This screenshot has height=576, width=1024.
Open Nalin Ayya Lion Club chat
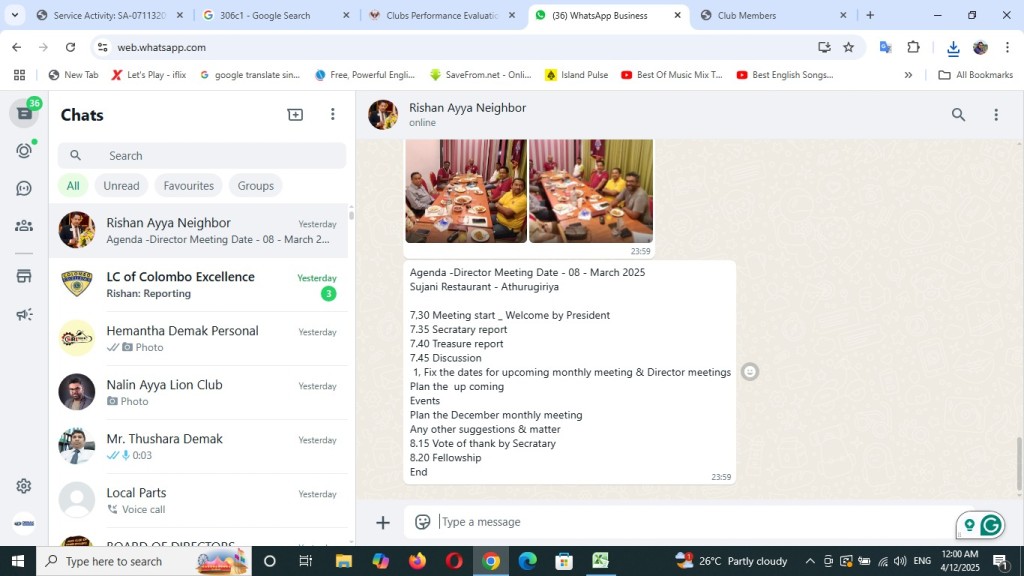tap(199, 392)
